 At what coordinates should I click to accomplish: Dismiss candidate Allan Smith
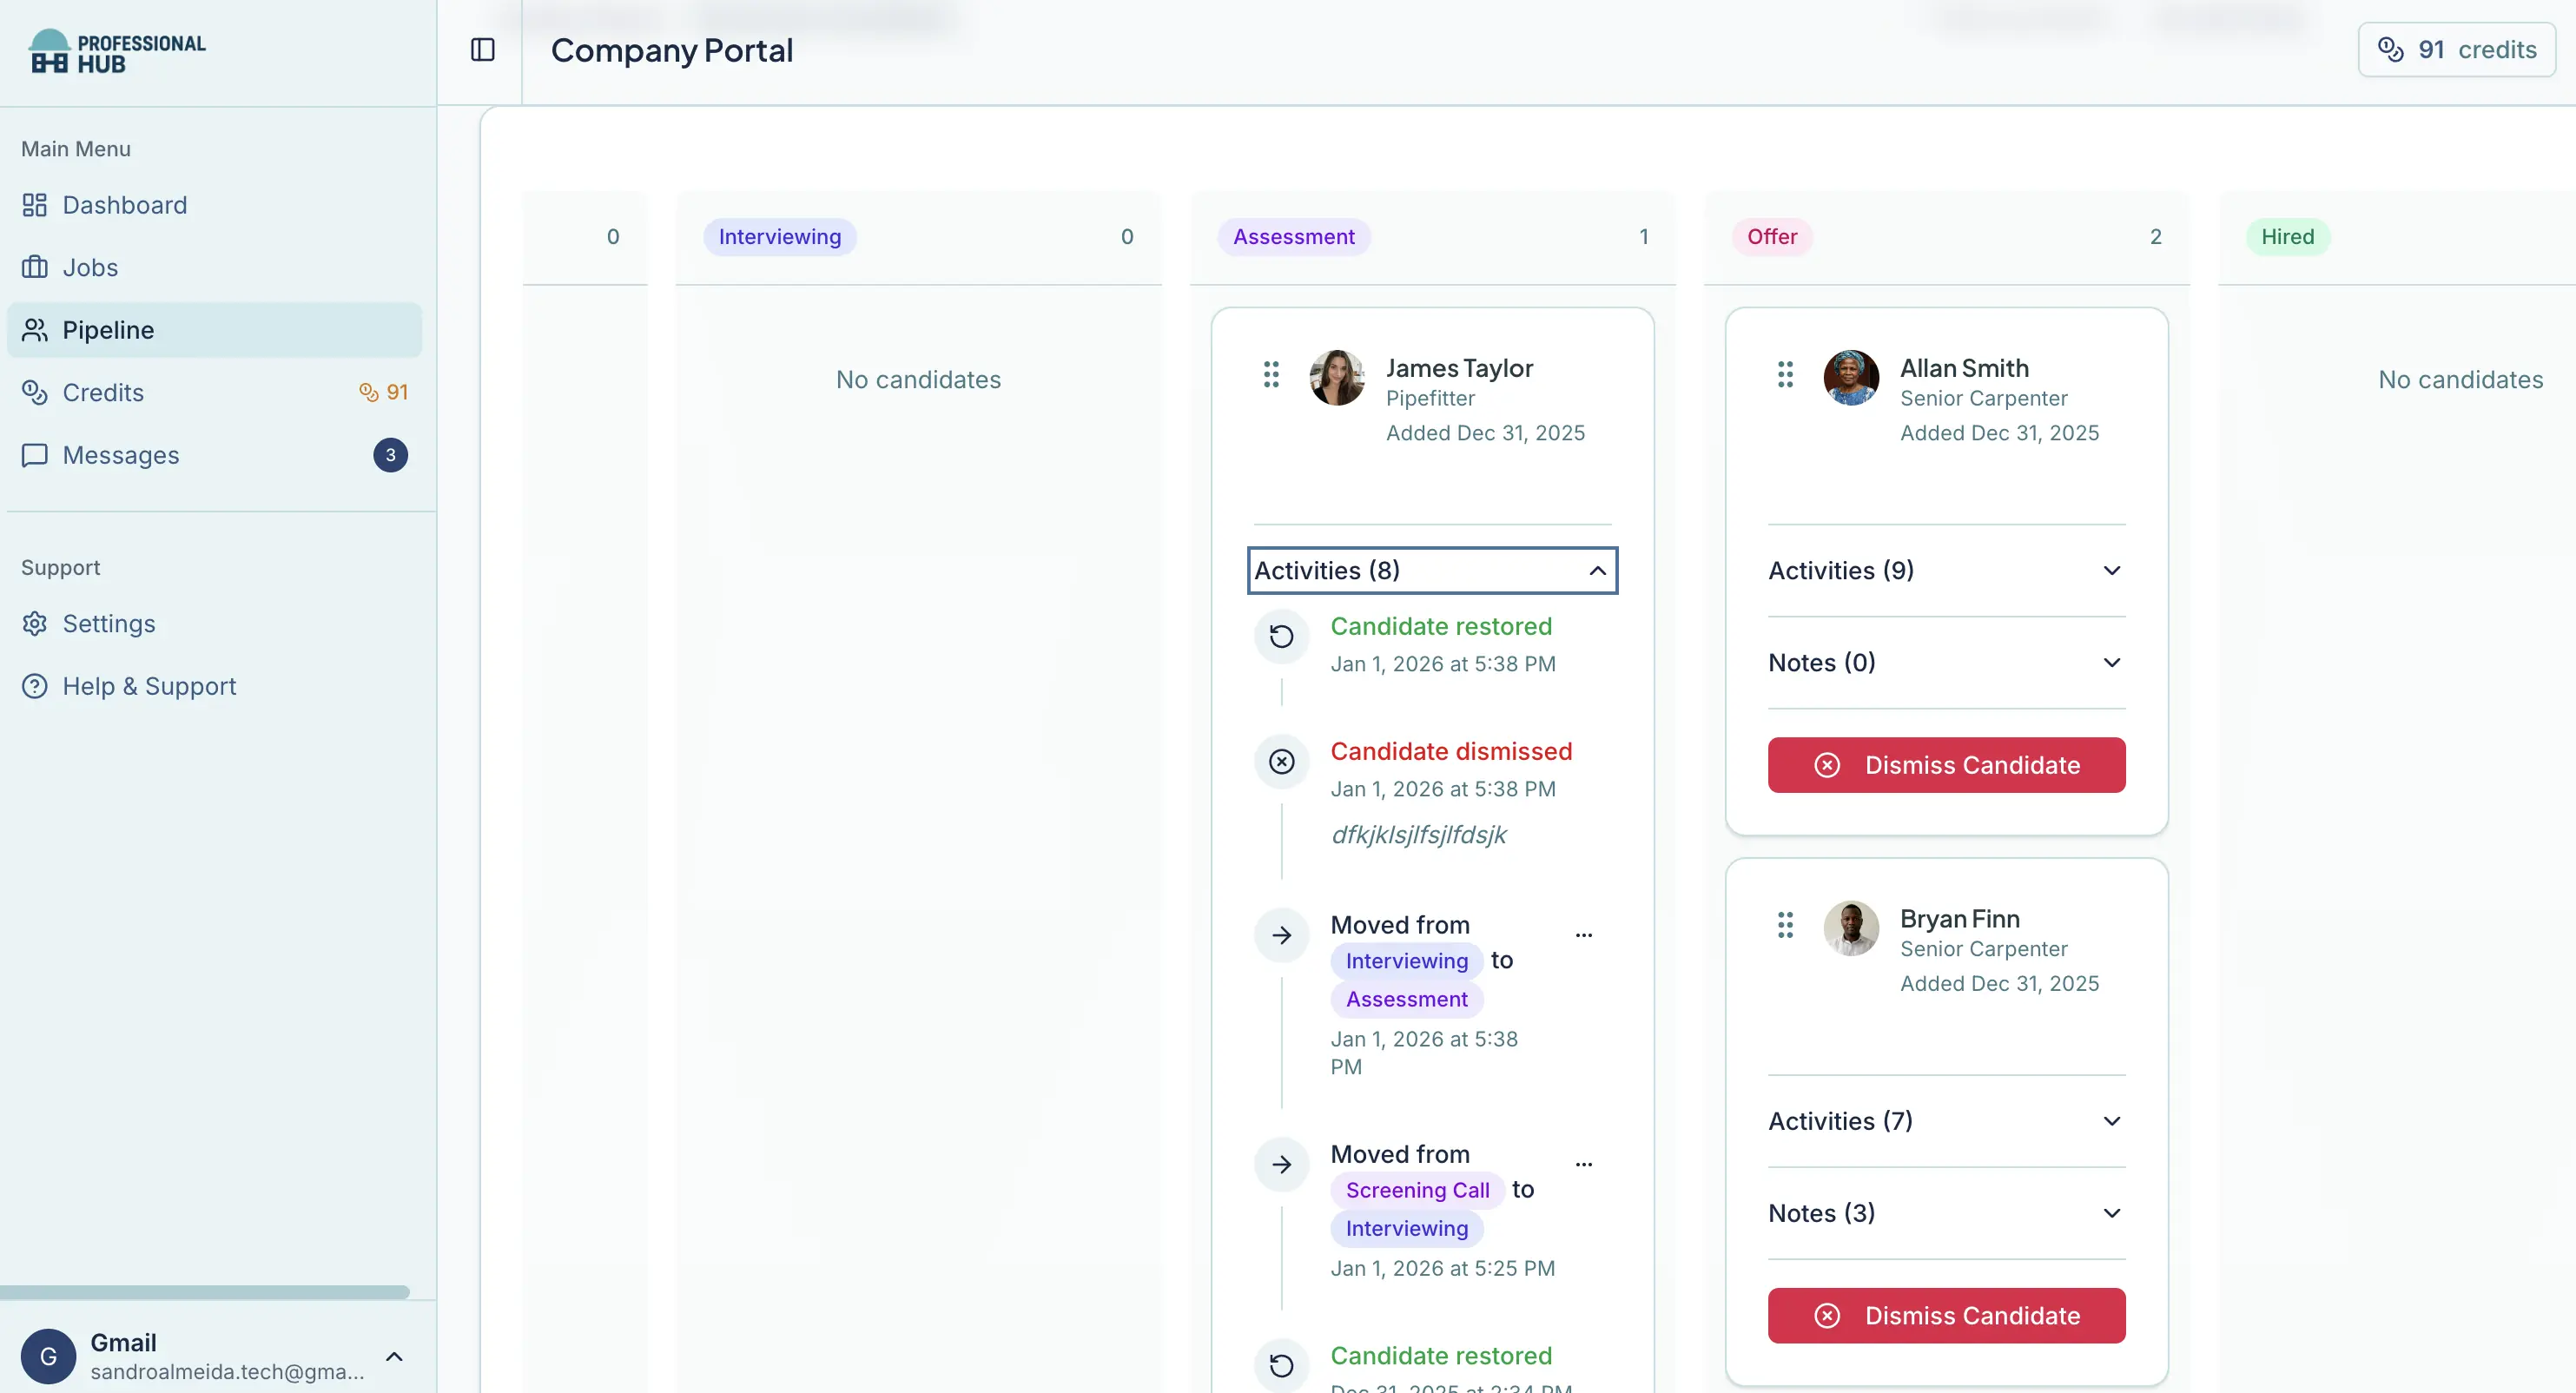coord(1946,765)
